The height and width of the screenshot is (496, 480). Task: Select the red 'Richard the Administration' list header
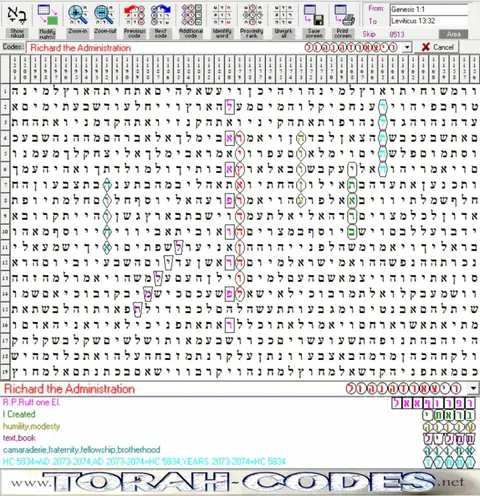[x=69, y=389]
